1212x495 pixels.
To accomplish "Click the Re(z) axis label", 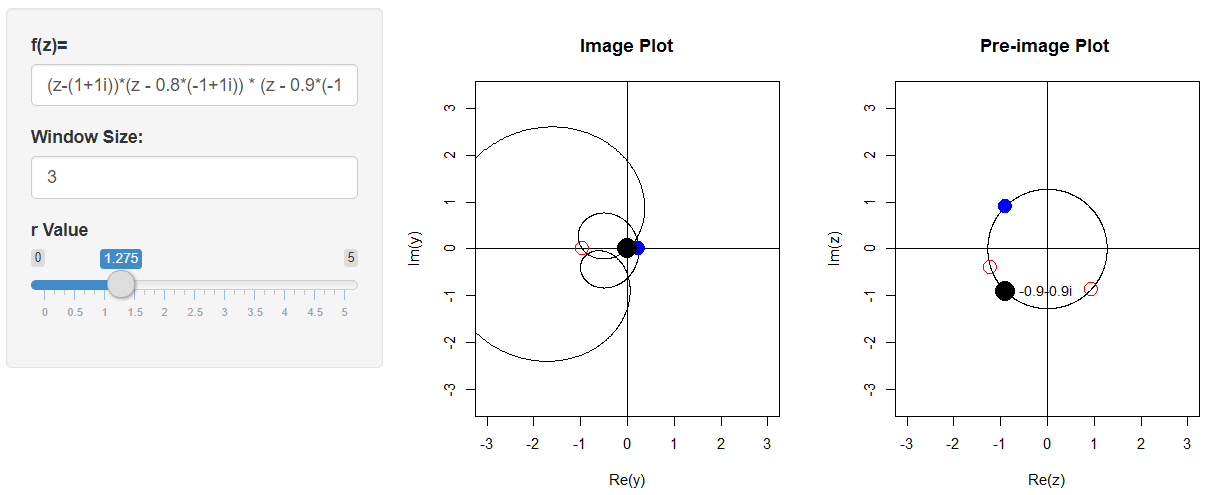I will (x=1046, y=480).
